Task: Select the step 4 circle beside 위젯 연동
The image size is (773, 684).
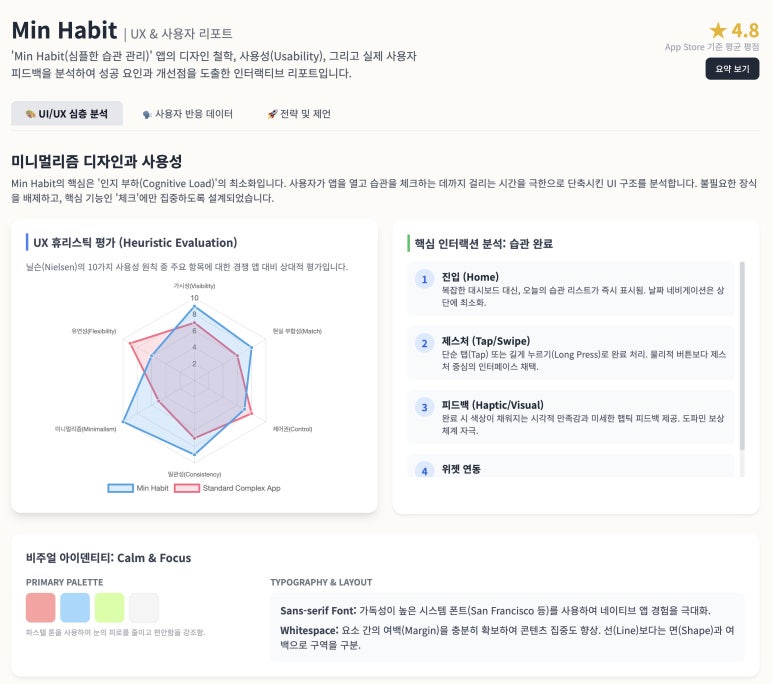Action: [424, 470]
